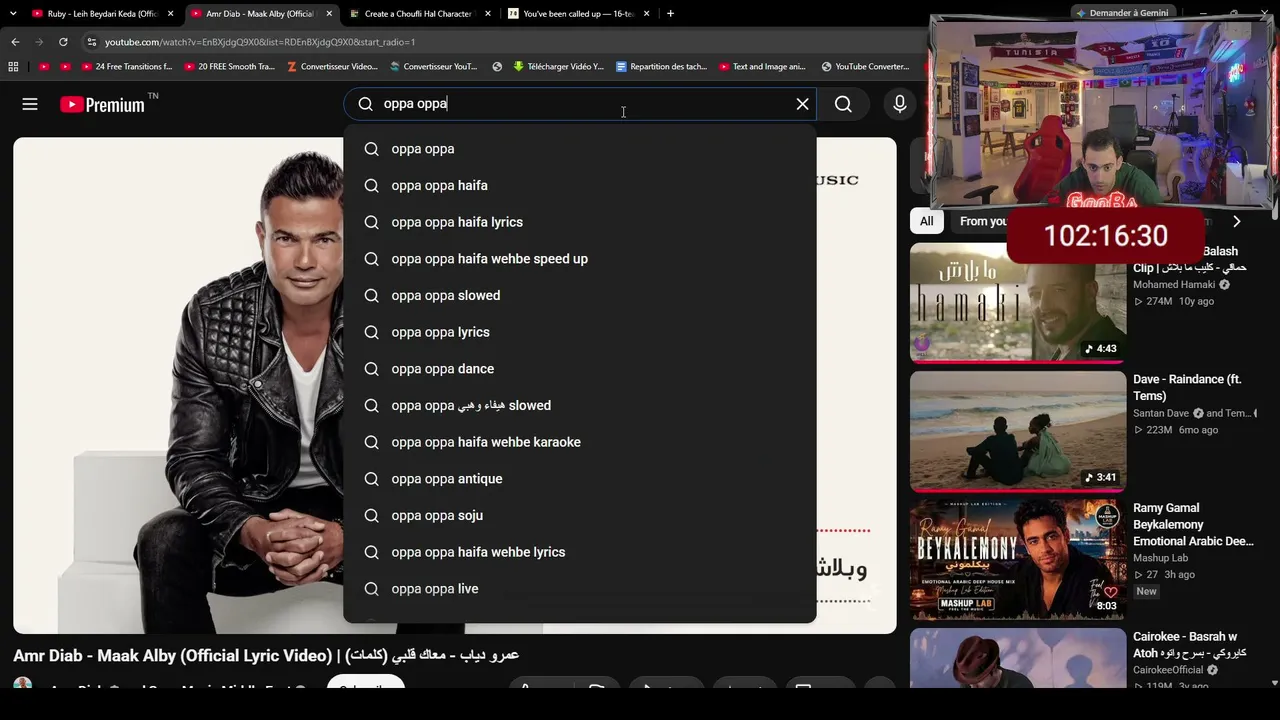
Task: Open the "Dave - Raindance (ft. Tems)" title
Action: click(1187, 388)
